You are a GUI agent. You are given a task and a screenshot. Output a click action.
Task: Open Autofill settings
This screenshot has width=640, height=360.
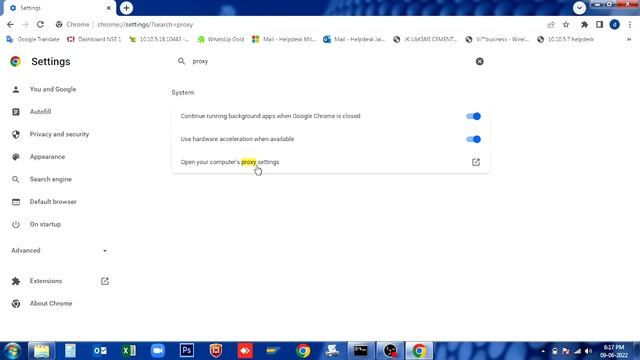40,112
